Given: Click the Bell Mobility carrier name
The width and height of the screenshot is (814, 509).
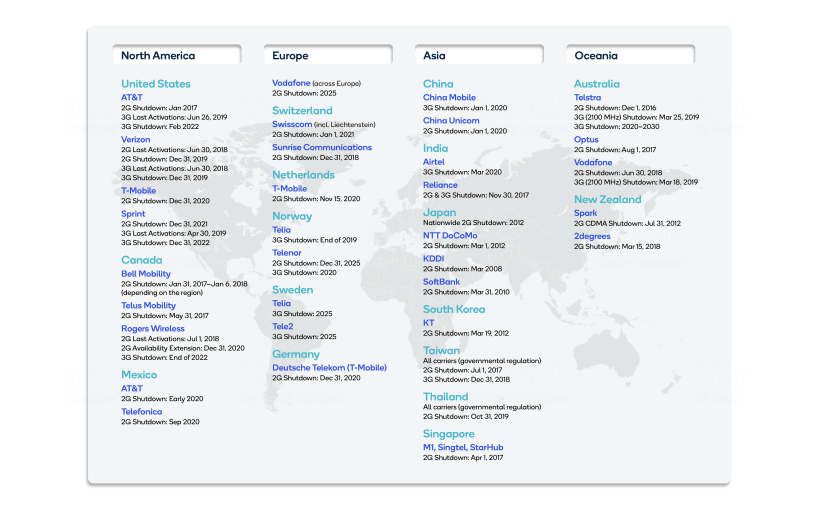Looking at the screenshot, I should point(146,274).
